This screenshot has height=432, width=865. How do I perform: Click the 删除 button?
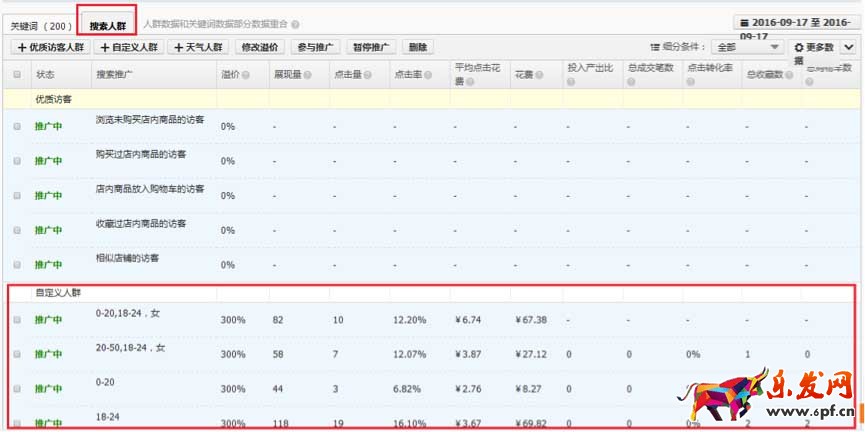[418, 47]
